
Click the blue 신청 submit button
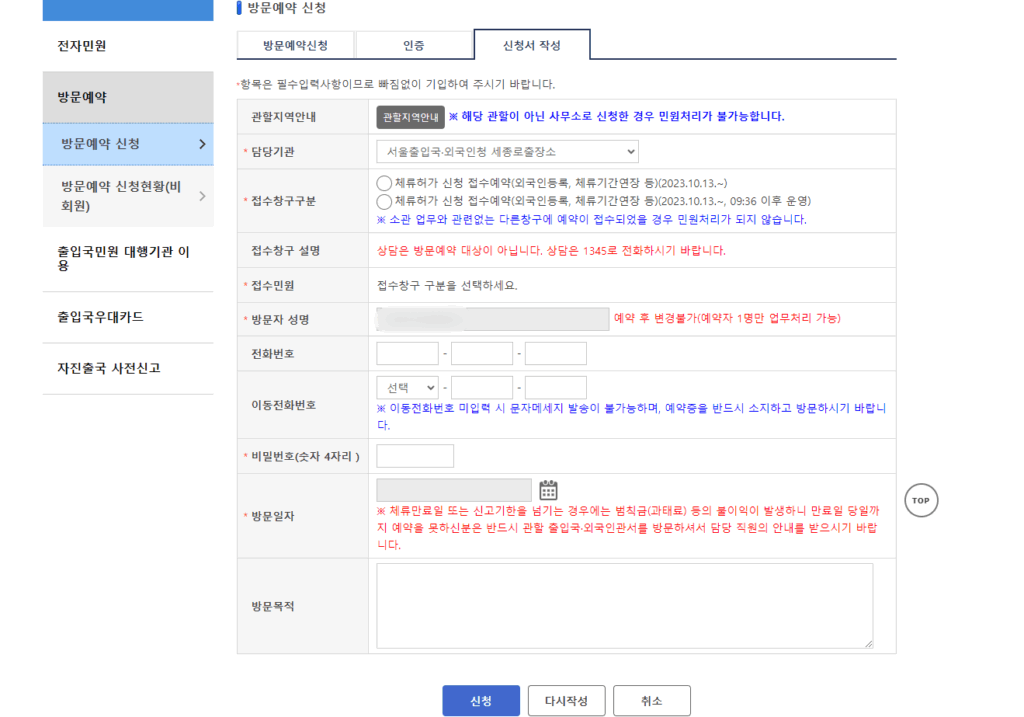point(481,701)
